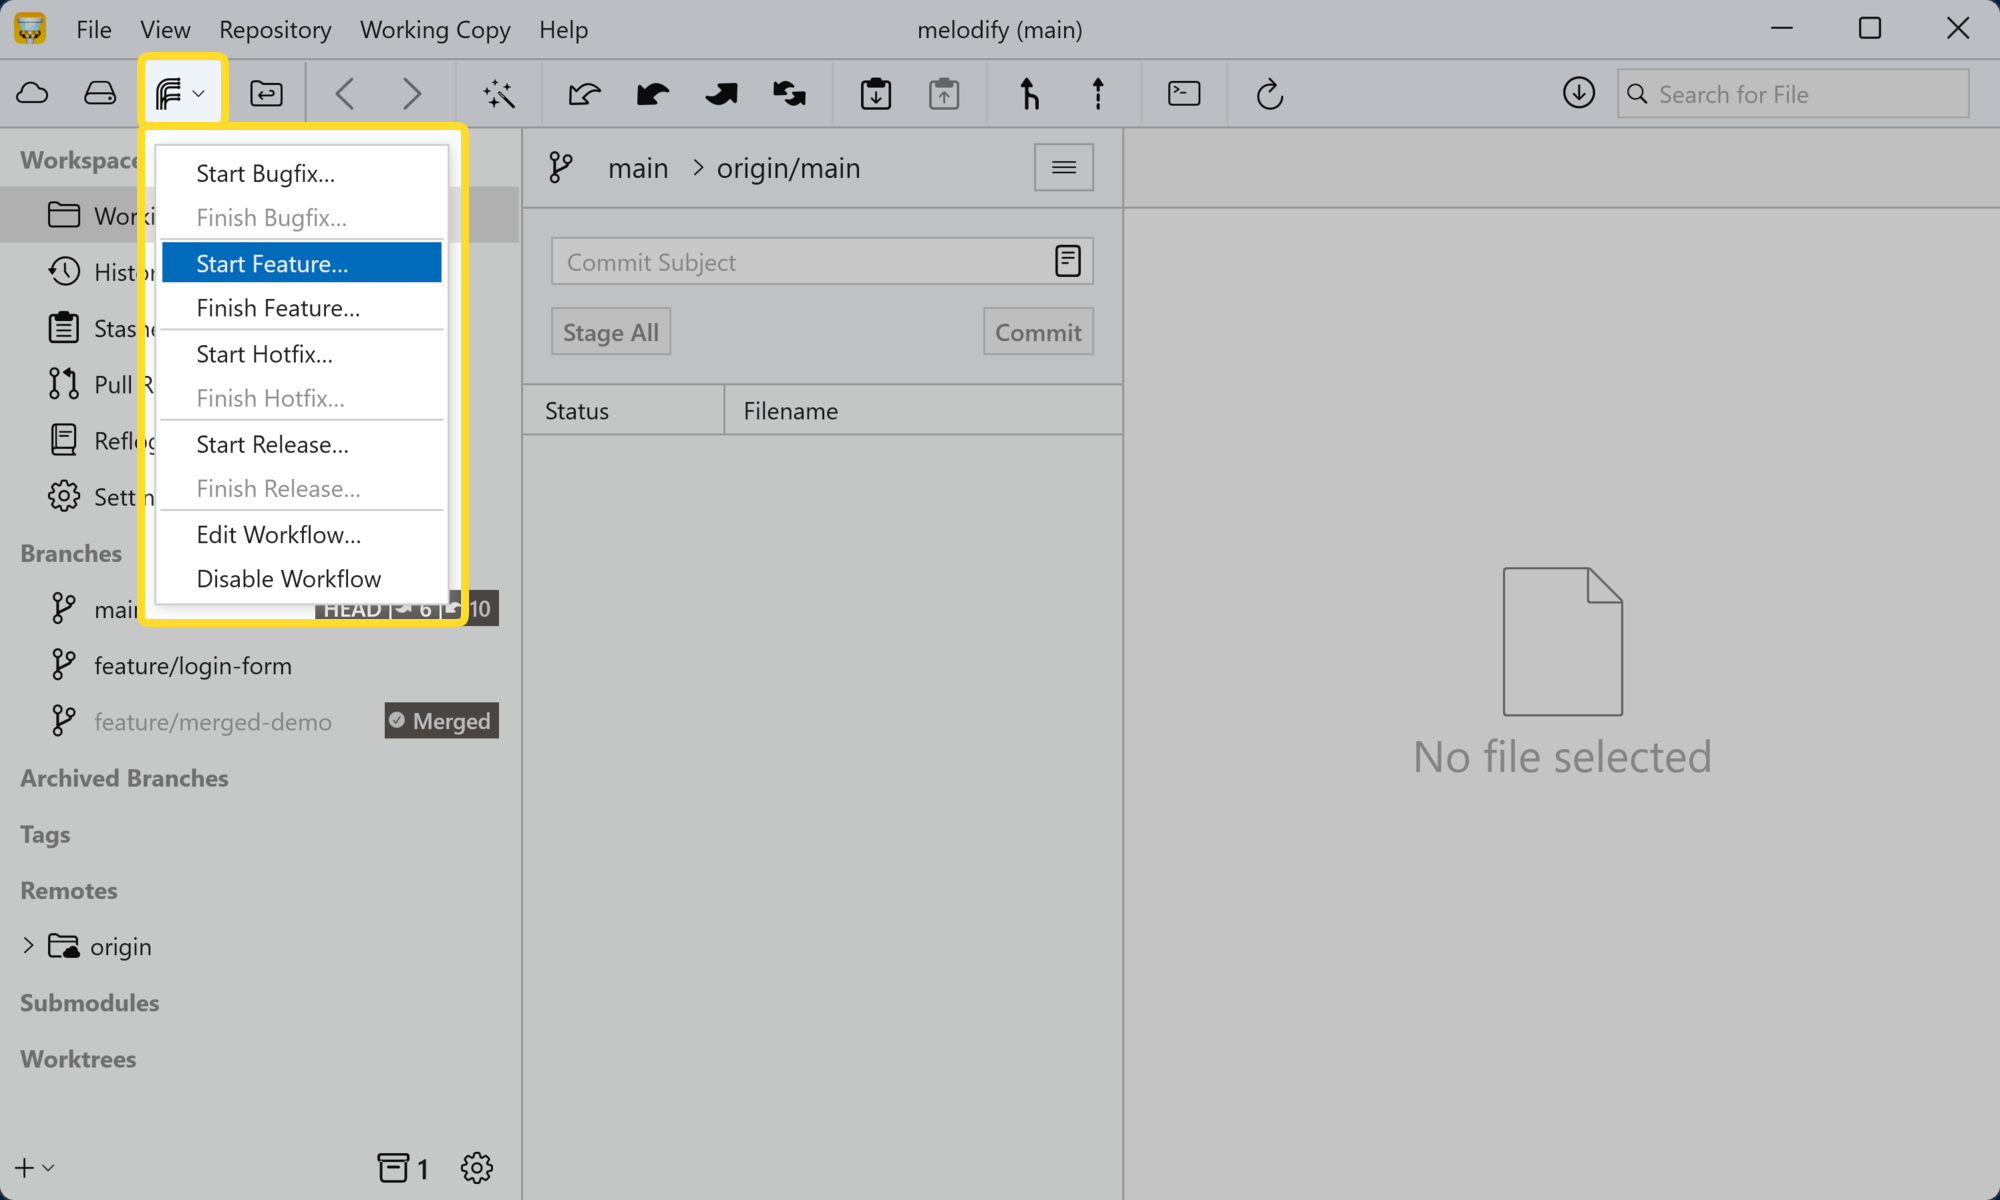Choose Start Feature... from the menu

301,263
